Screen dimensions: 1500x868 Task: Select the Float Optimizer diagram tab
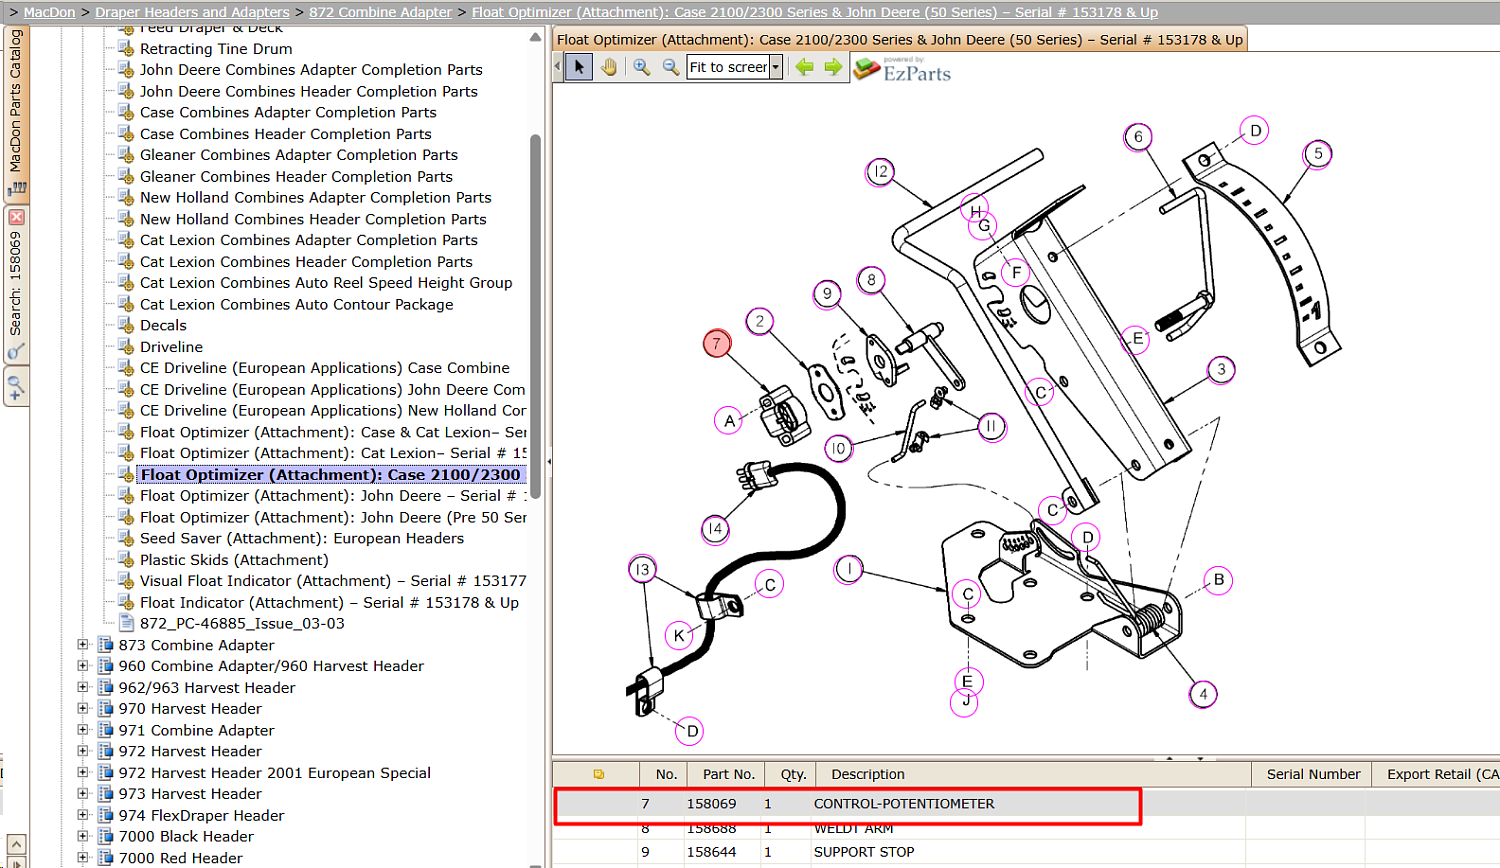[900, 40]
